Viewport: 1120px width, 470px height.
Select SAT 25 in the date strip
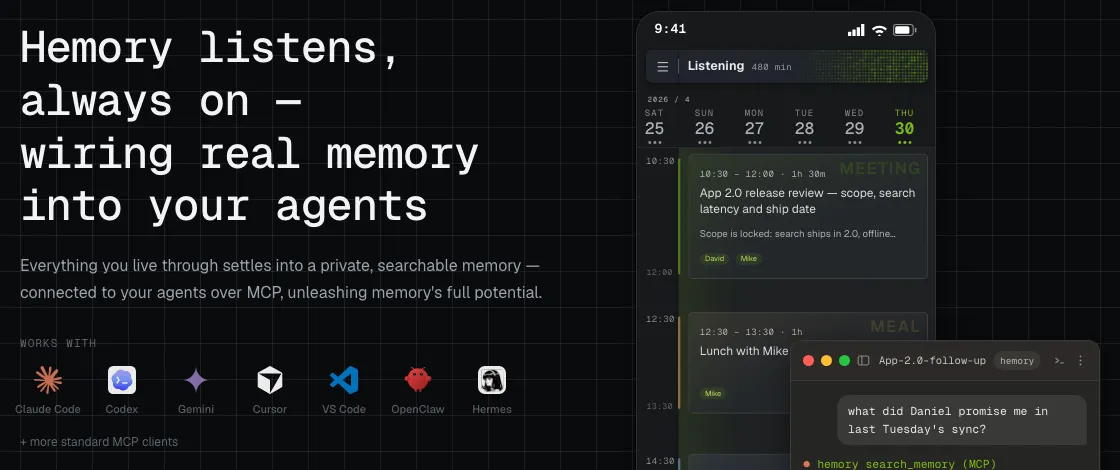pos(654,126)
